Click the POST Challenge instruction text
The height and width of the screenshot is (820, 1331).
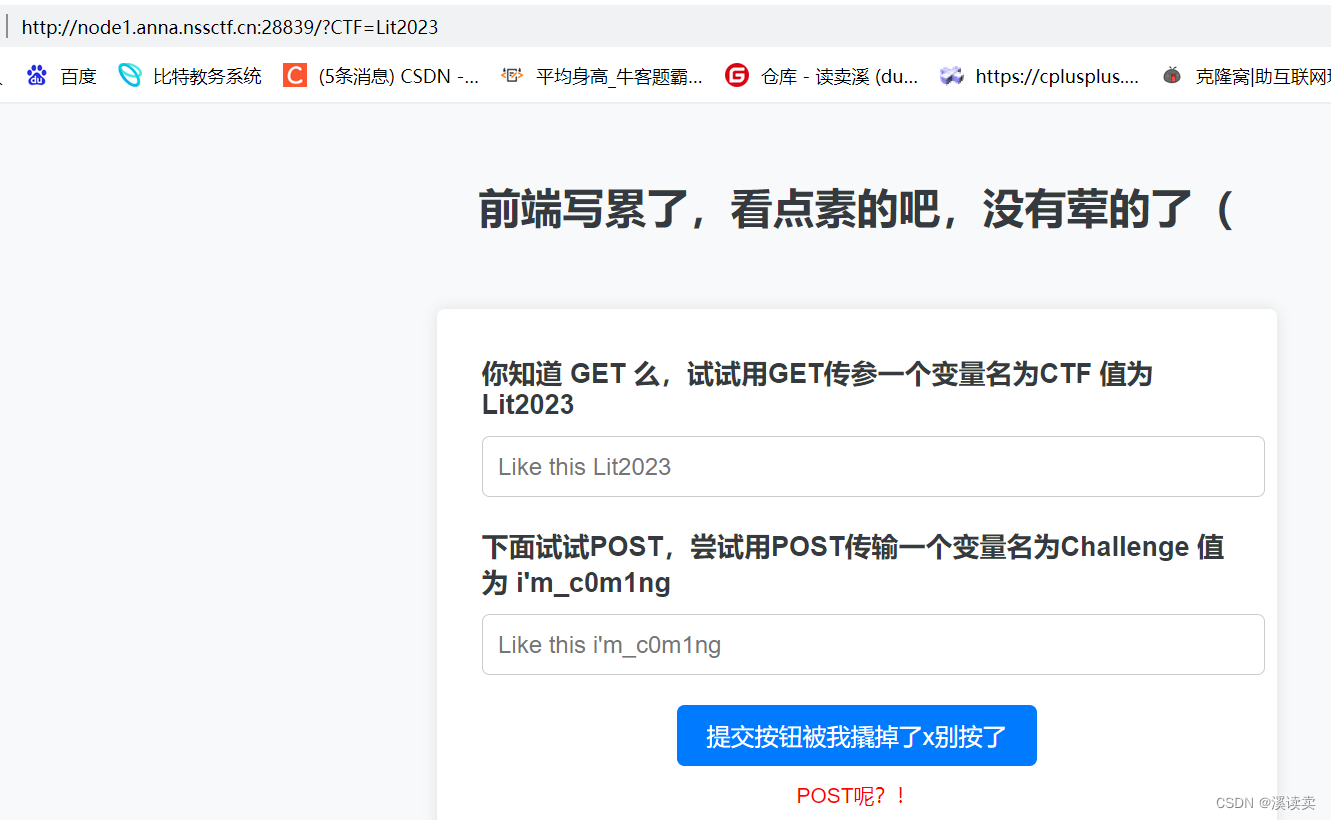click(853, 564)
